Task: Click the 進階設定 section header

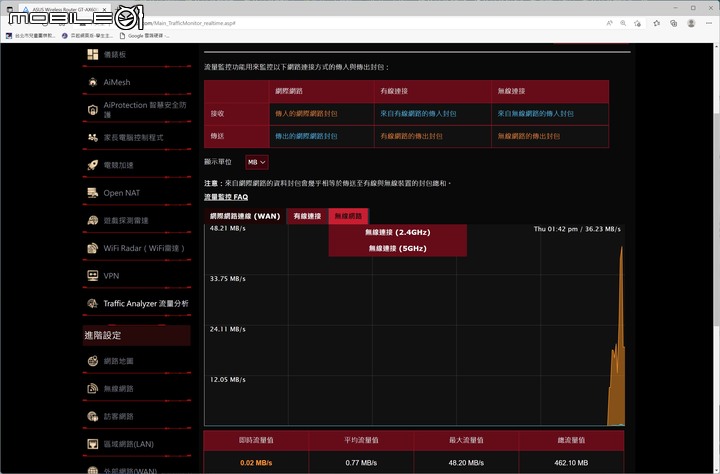Action: 136,335
